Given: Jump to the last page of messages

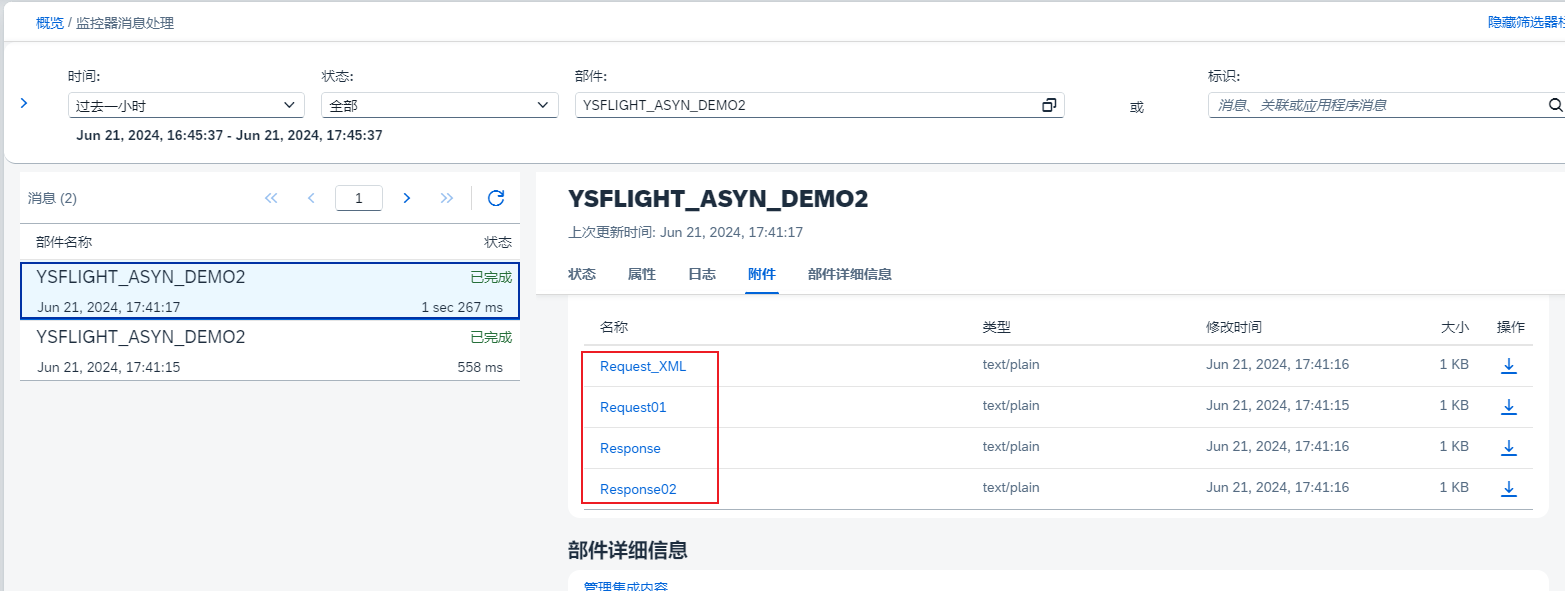Looking at the screenshot, I should pos(447,197).
